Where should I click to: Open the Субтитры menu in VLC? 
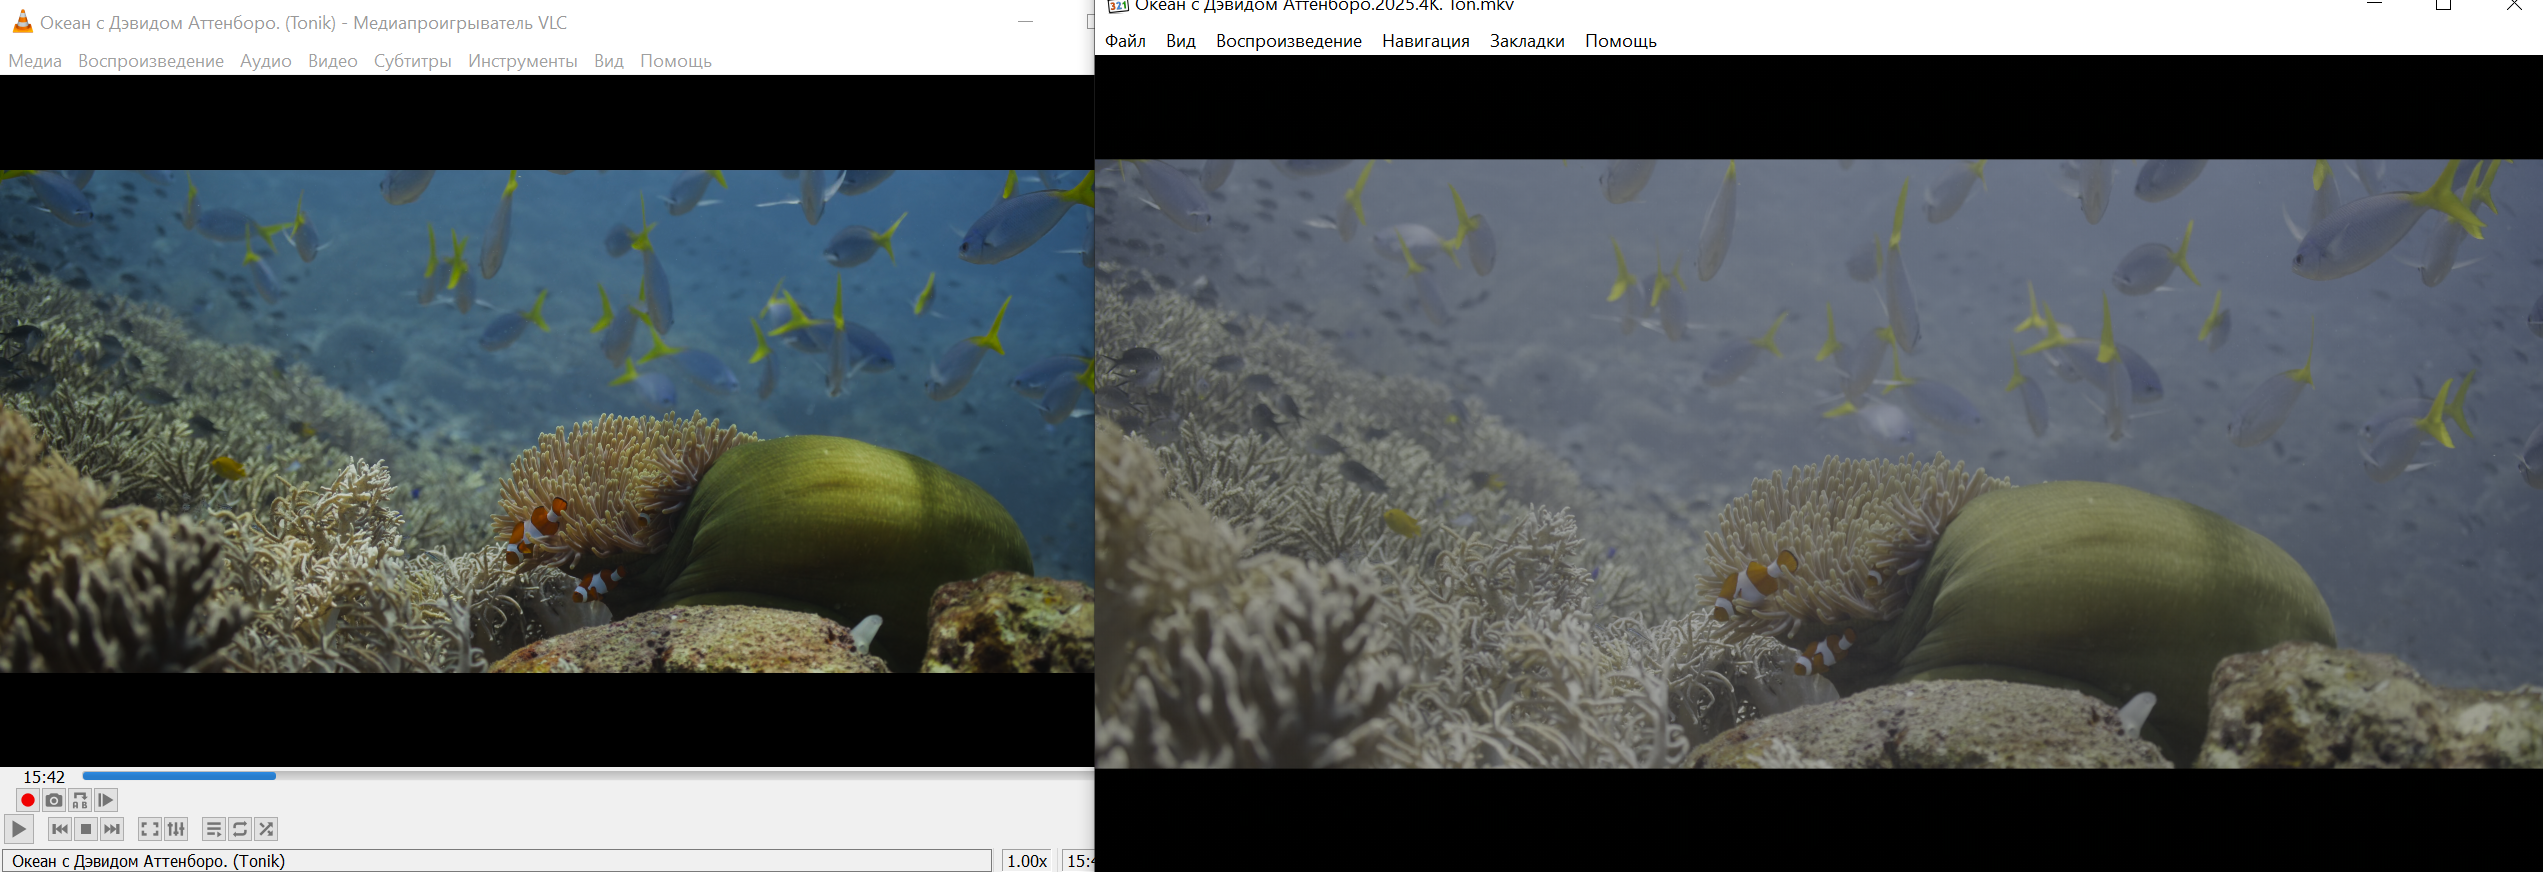pos(412,61)
